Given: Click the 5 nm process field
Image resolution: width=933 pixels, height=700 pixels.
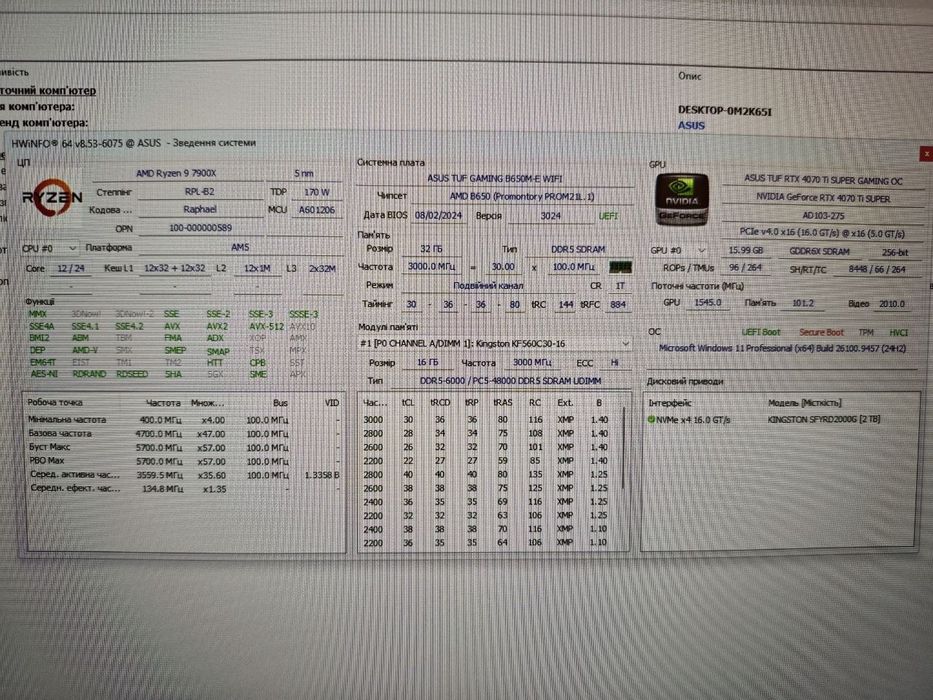Looking at the screenshot, I should click(303, 173).
